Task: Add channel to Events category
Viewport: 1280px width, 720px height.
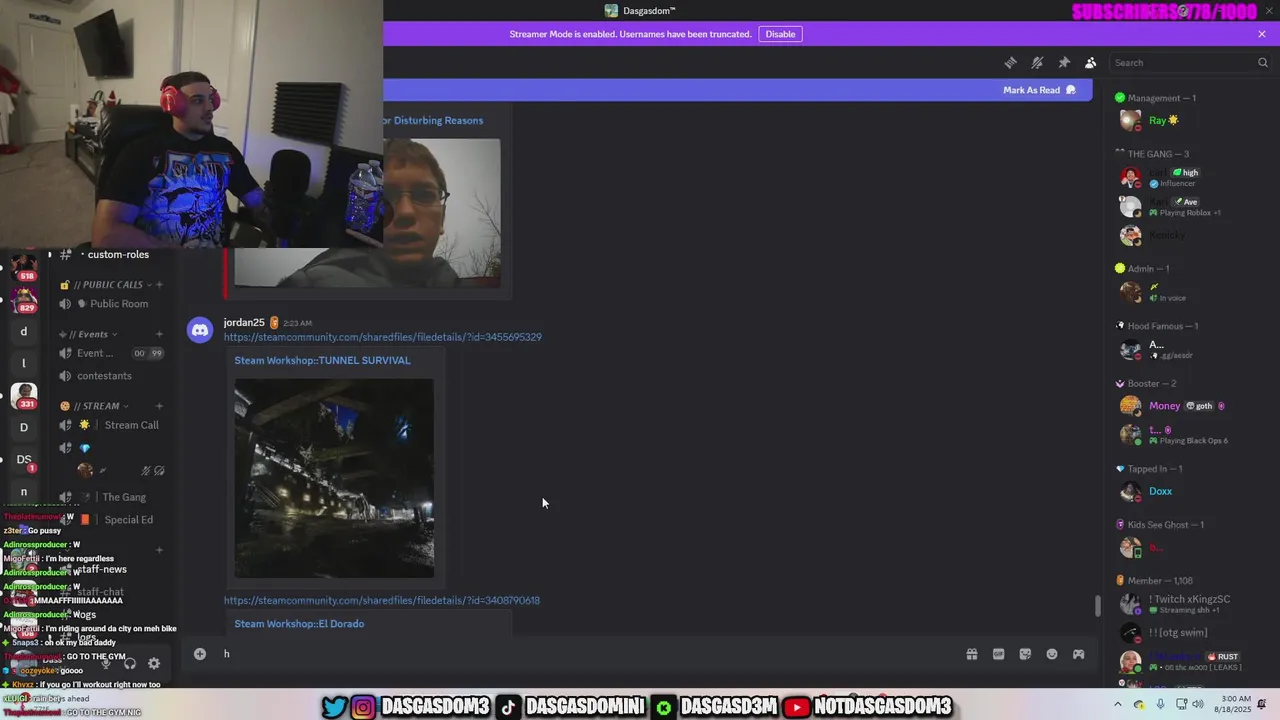Action: (159, 334)
